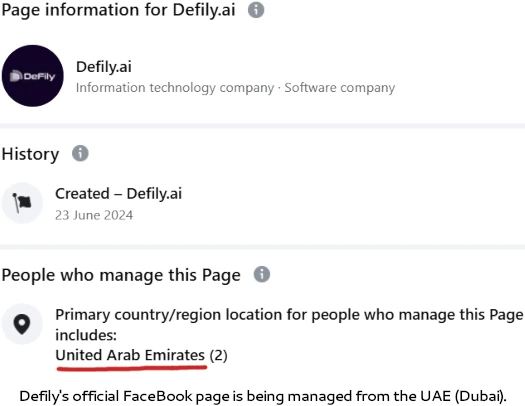Click People who manage this Page heading
Screen dimensions: 525x406
(121, 275)
